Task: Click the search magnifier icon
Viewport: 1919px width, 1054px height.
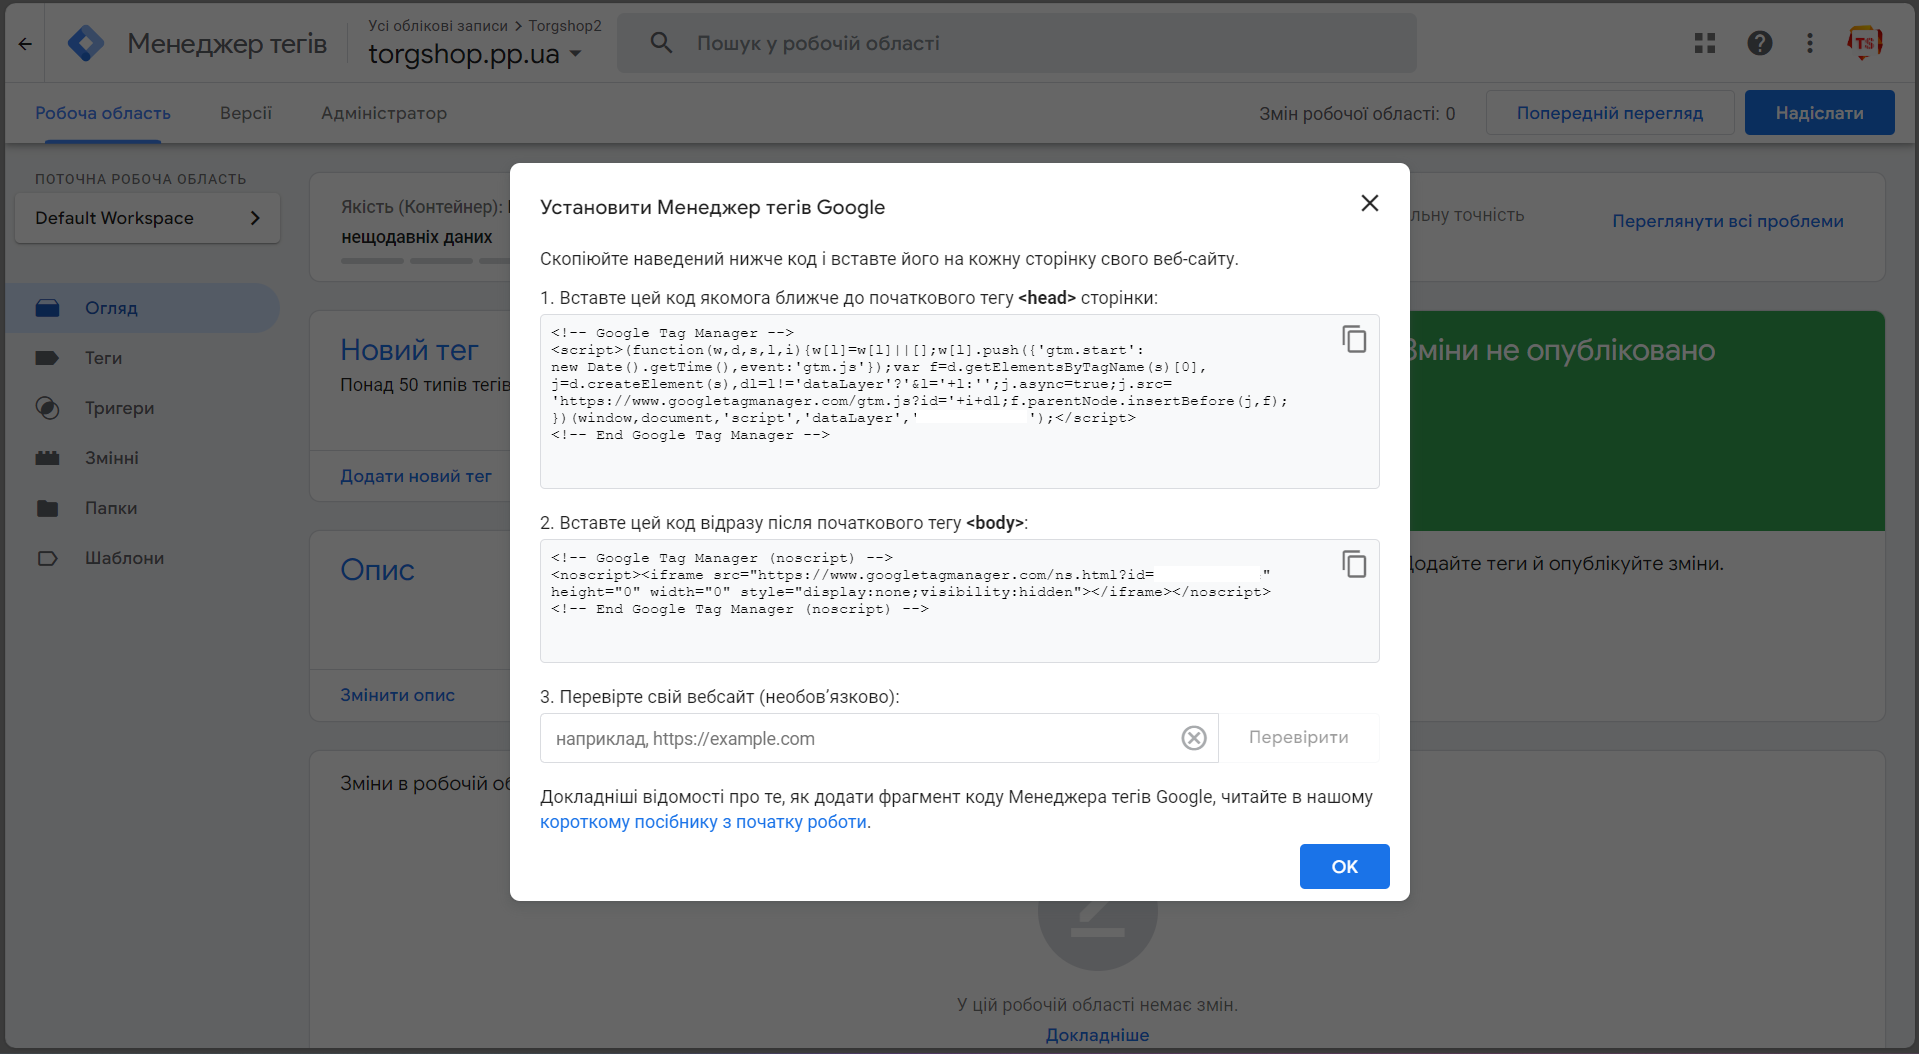Action: click(x=661, y=43)
